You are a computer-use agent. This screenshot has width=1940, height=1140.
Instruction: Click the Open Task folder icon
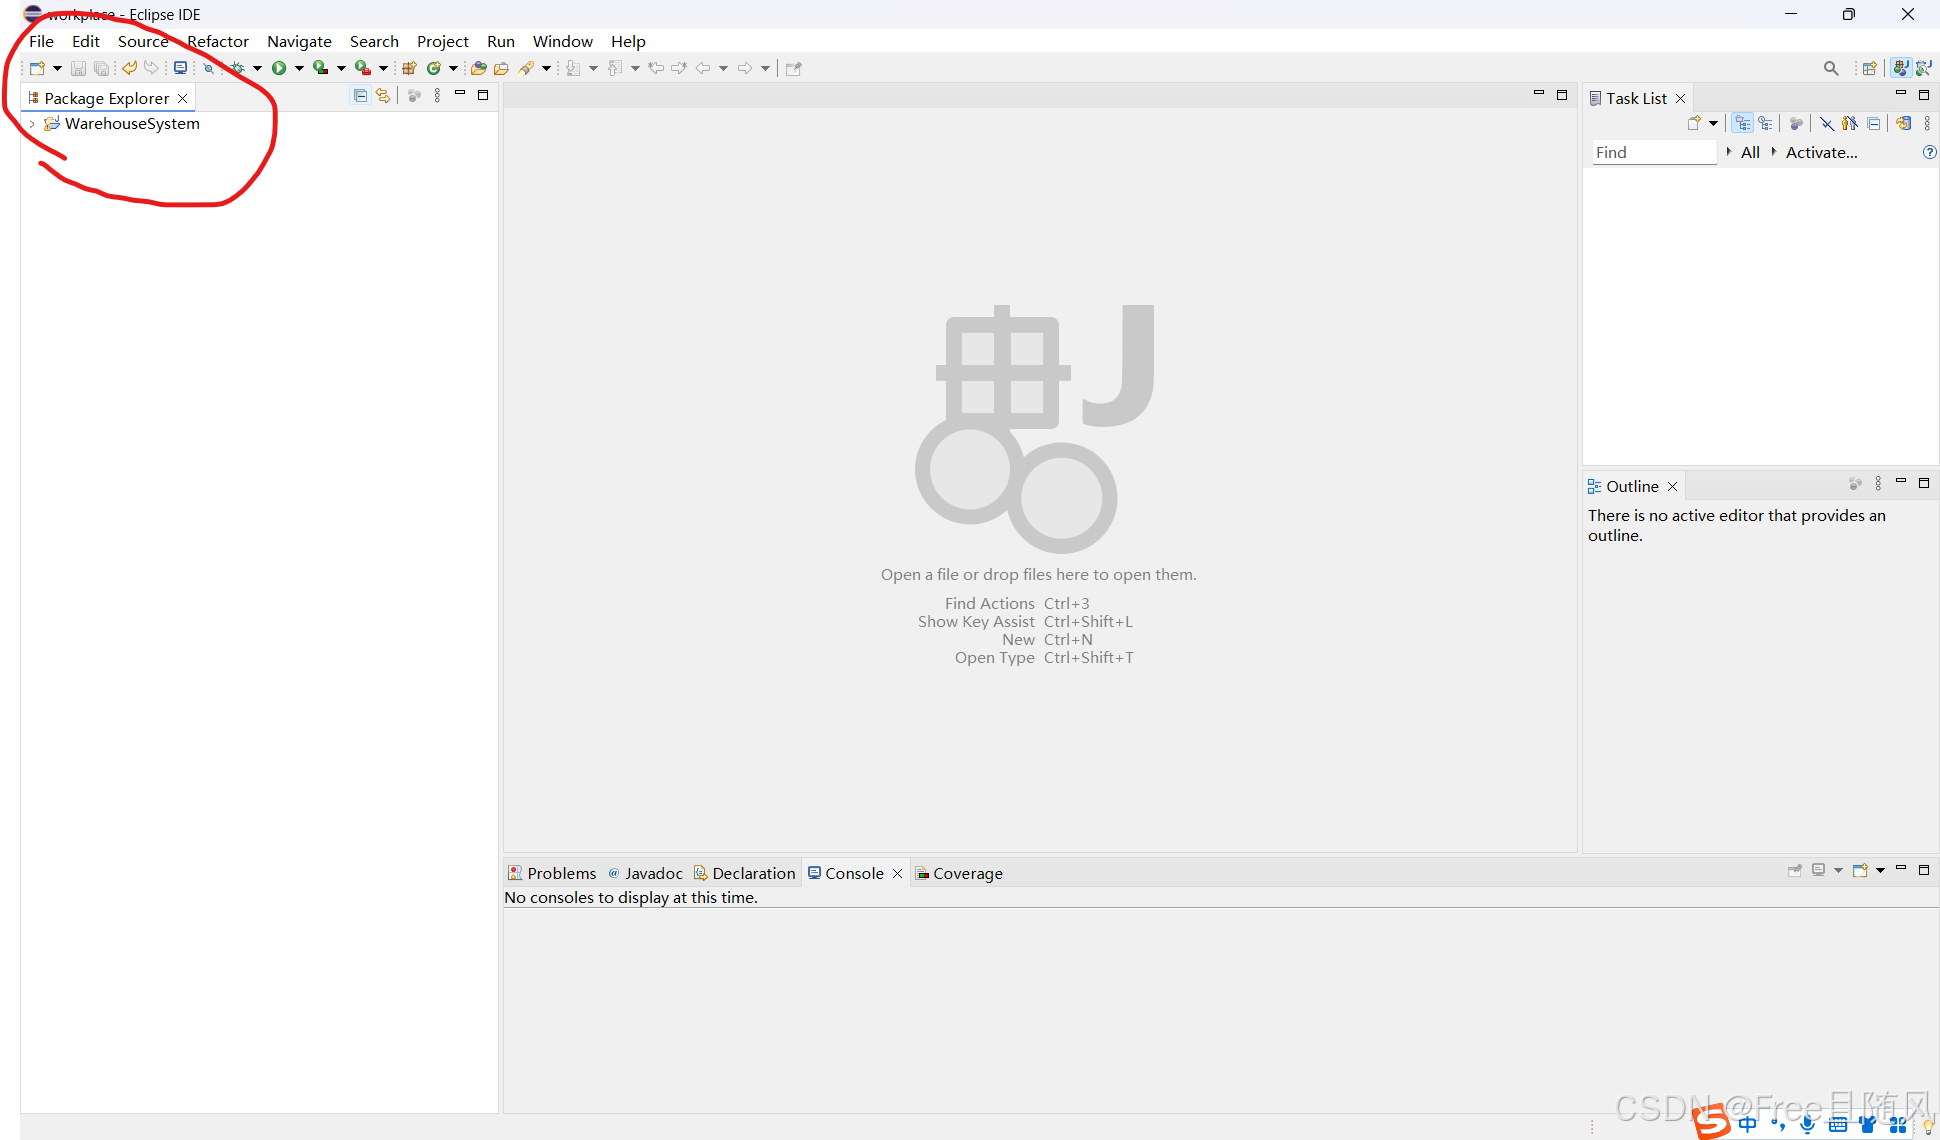(x=502, y=68)
